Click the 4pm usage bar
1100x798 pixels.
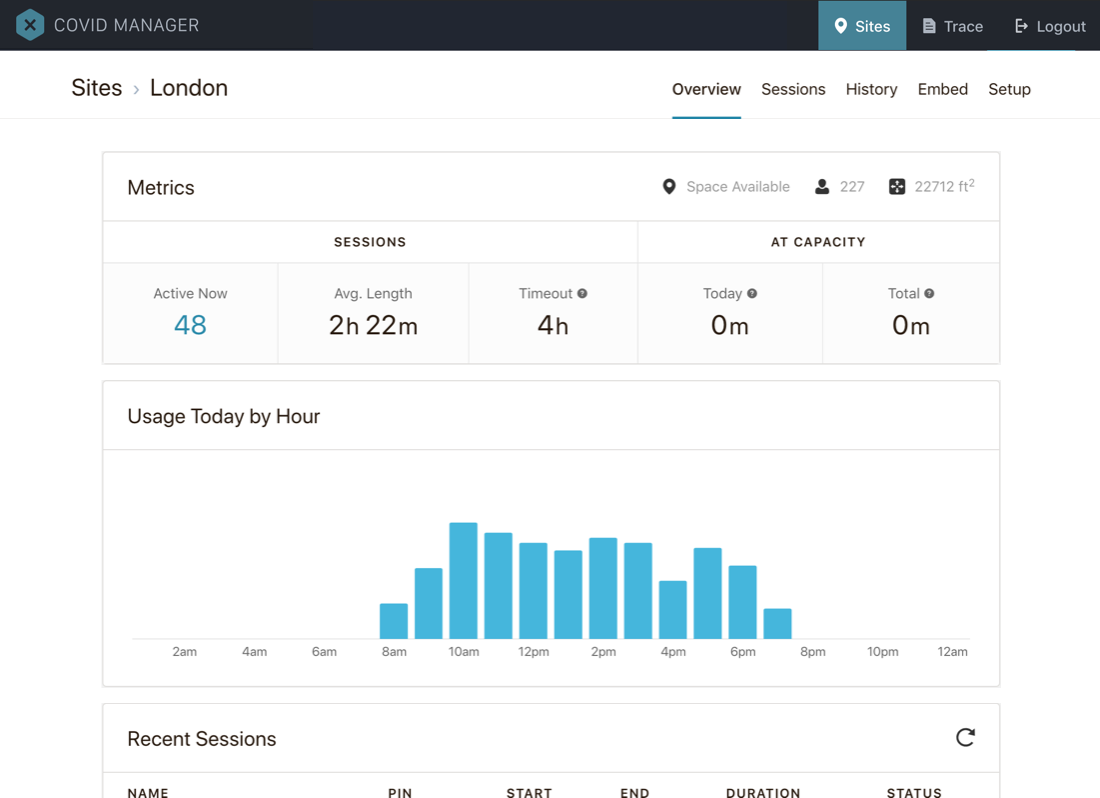click(673, 610)
